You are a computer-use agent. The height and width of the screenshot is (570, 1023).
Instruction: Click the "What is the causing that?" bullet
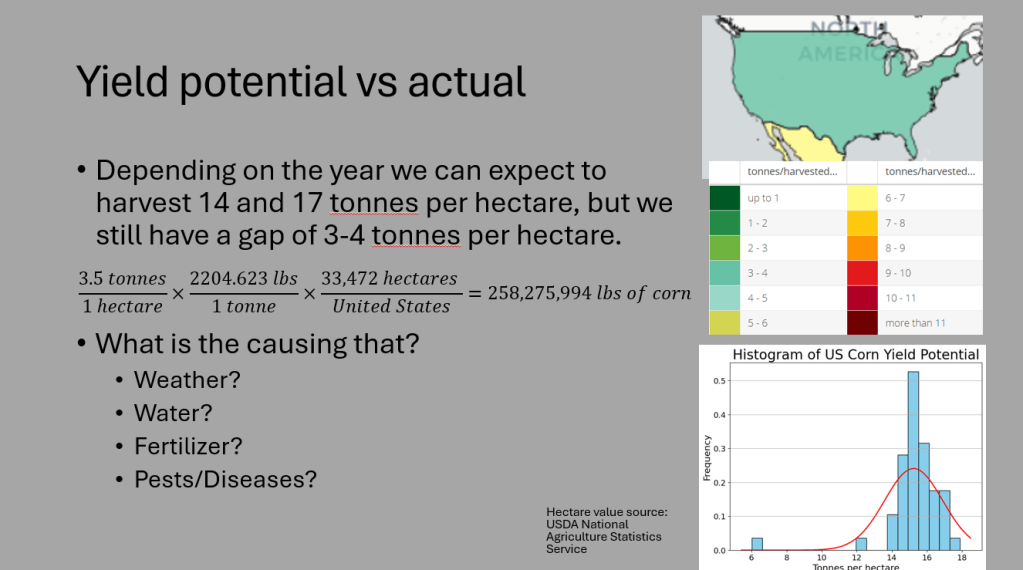256,344
